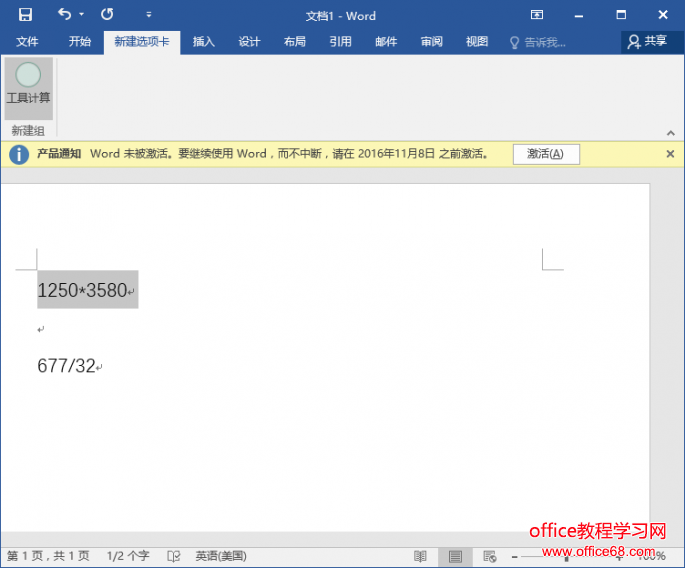Click page count 第1页,共1页 in status bar
This screenshot has height=568, width=685.
[x=48, y=556]
